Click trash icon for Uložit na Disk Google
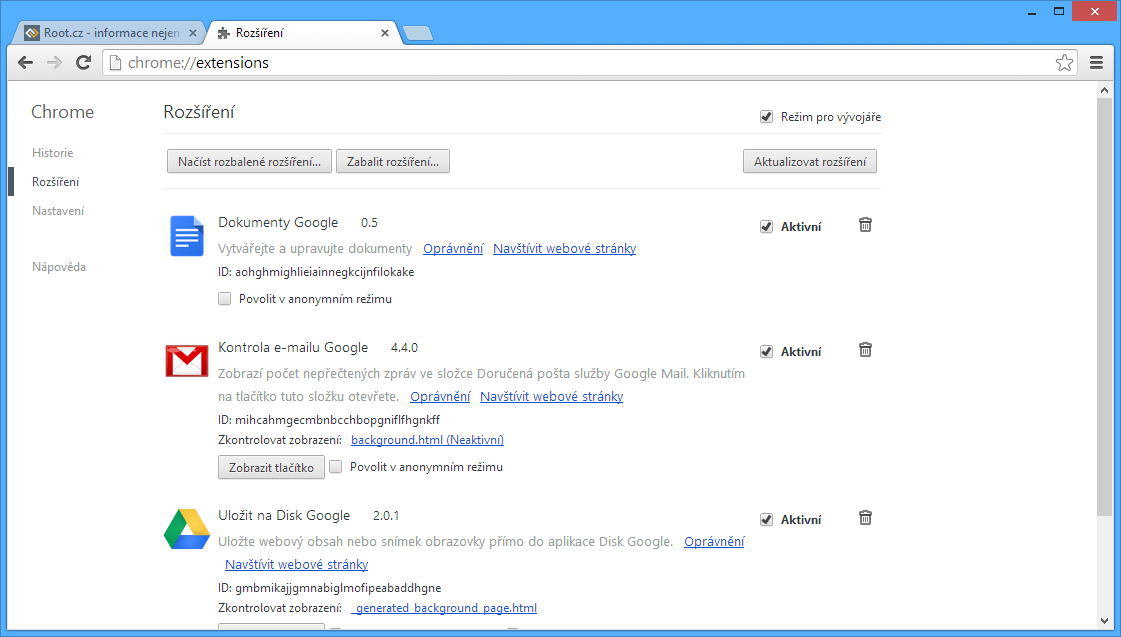The width and height of the screenshot is (1121, 637). pyautogui.click(x=865, y=518)
